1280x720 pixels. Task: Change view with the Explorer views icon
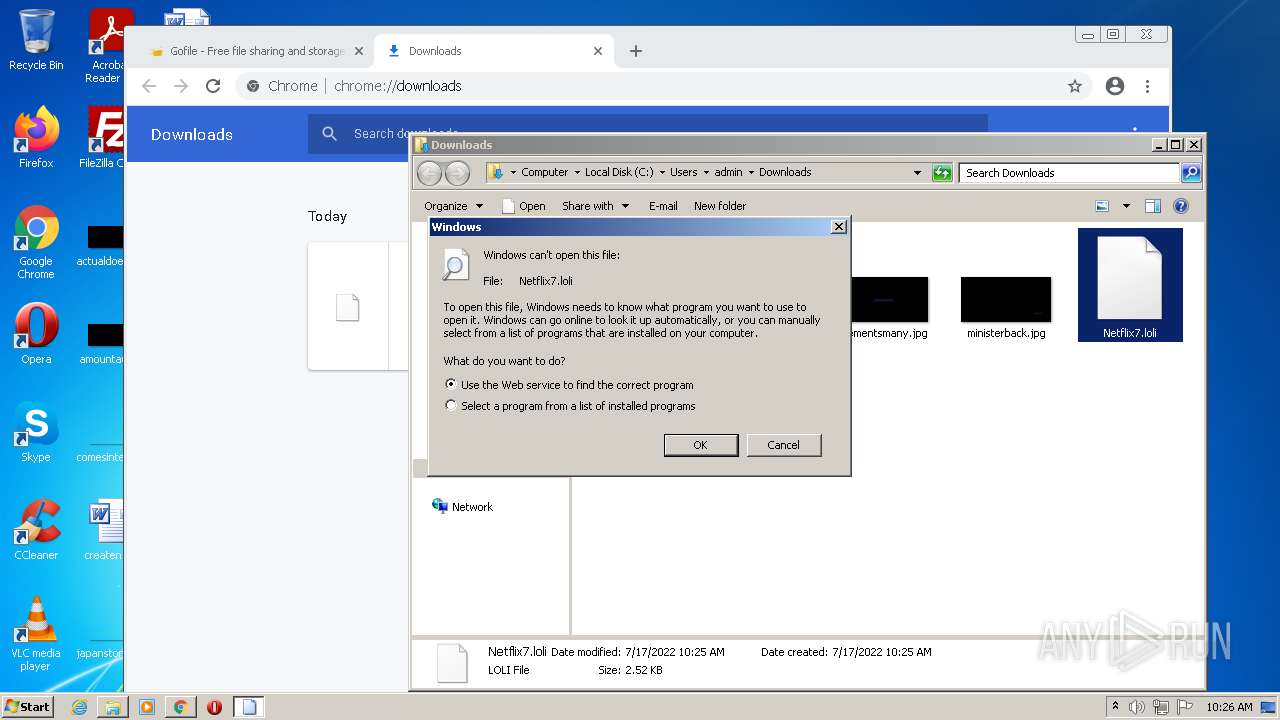click(x=1102, y=206)
